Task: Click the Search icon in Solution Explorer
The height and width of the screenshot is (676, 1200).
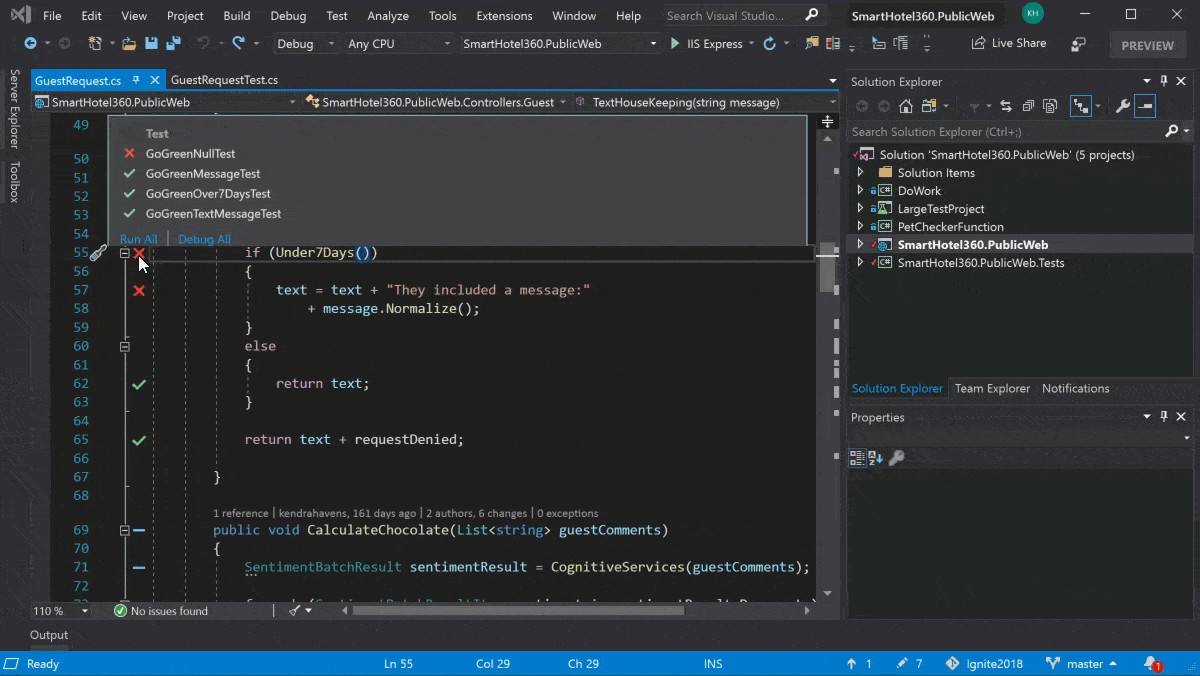Action: tap(1172, 130)
